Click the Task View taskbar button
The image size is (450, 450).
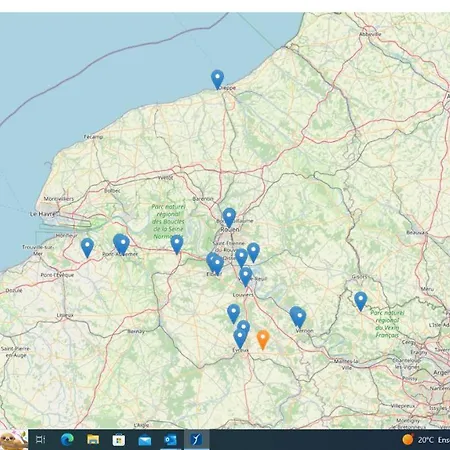pos(41,440)
